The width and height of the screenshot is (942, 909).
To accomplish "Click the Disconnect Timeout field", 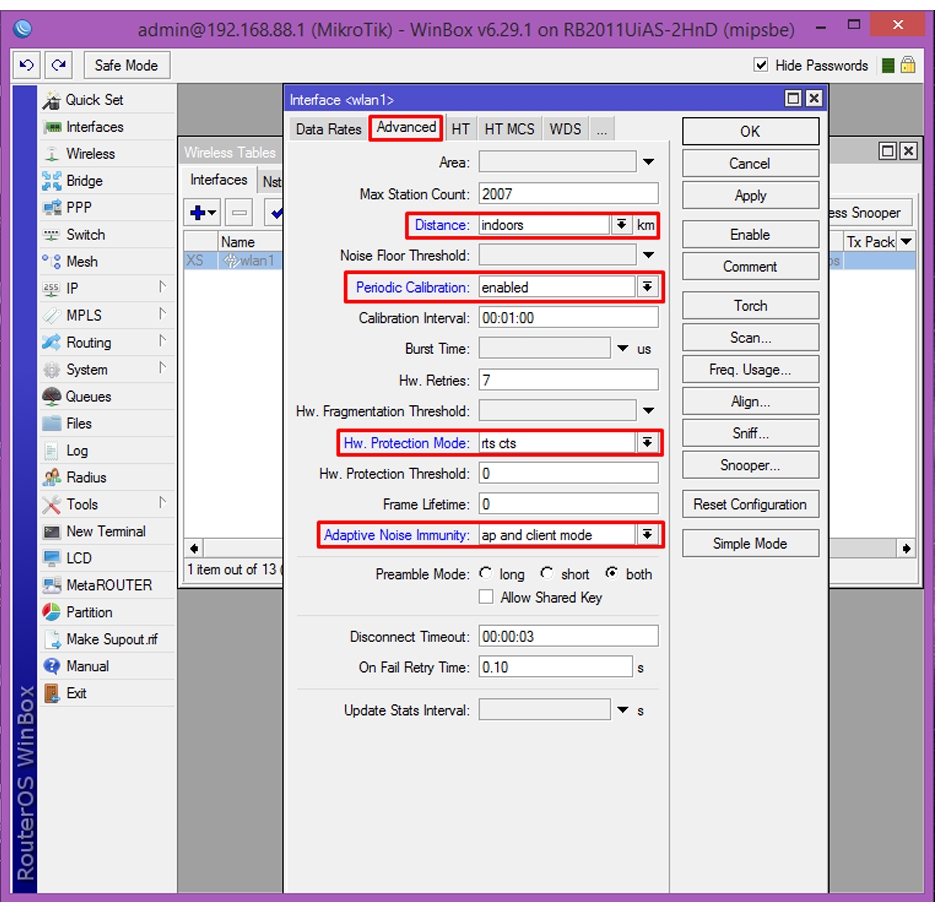I will coord(568,636).
